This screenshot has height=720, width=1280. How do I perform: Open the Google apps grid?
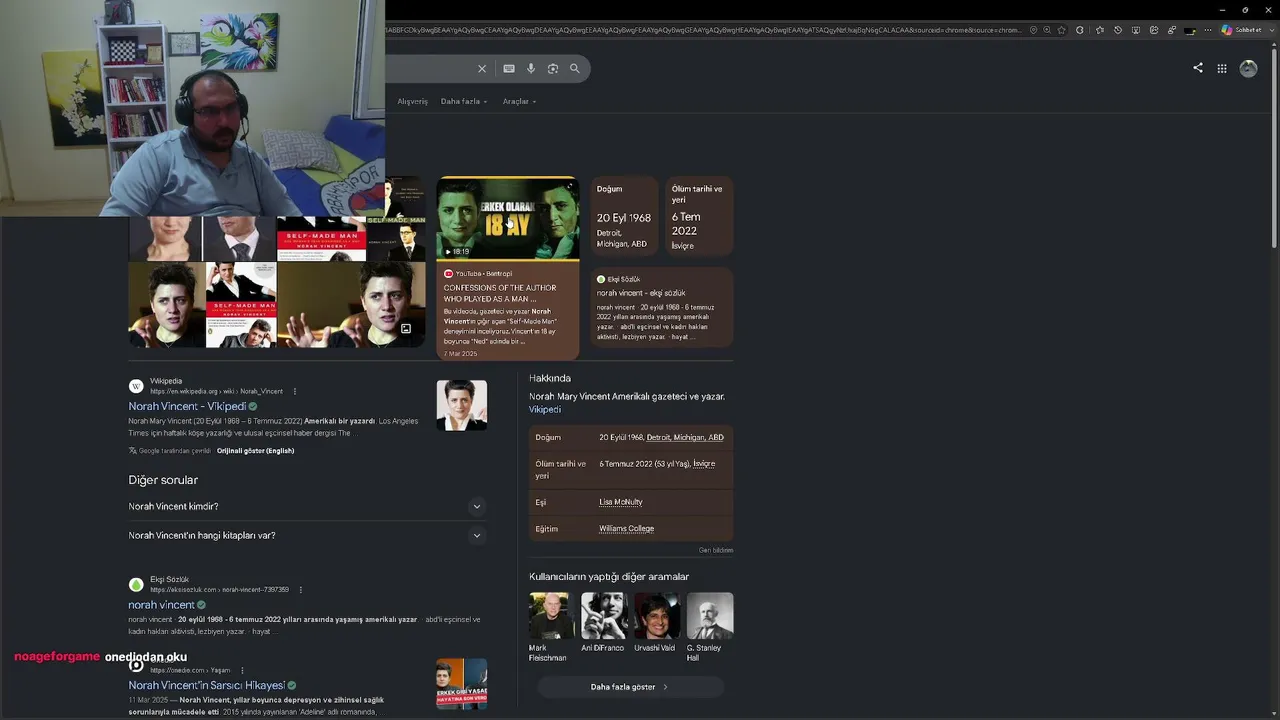click(x=1222, y=68)
